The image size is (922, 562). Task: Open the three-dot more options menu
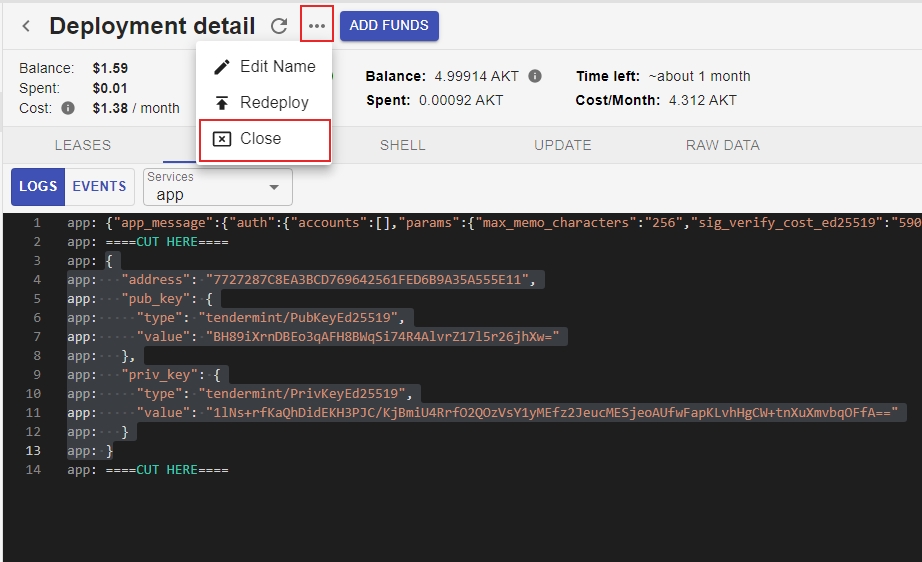pos(317,26)
